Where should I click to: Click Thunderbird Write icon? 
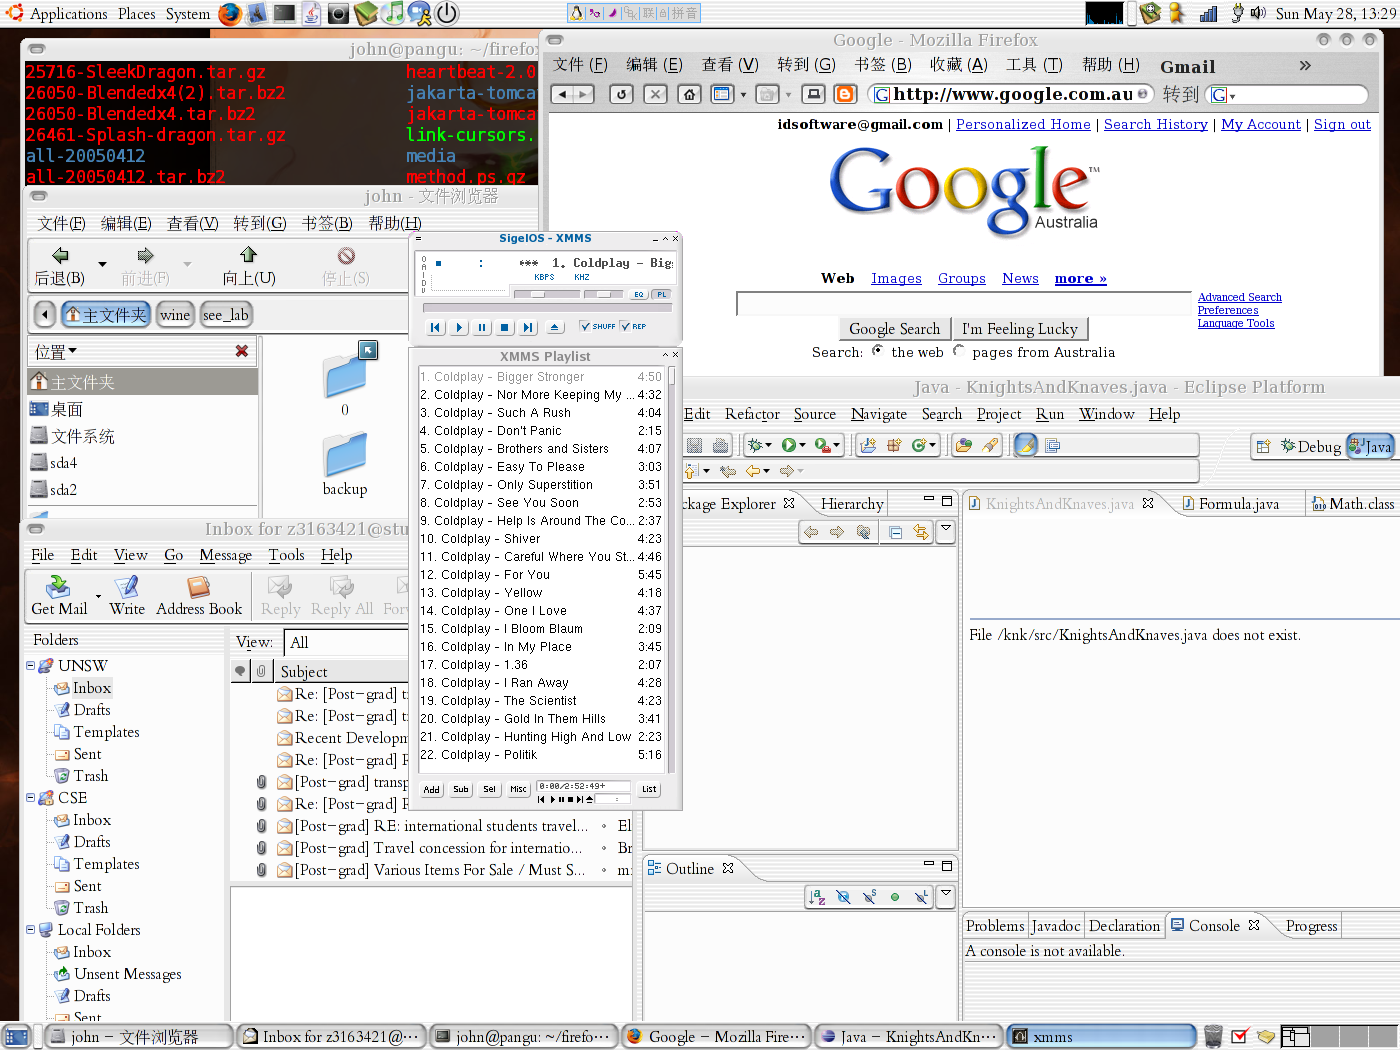(127, 595)
